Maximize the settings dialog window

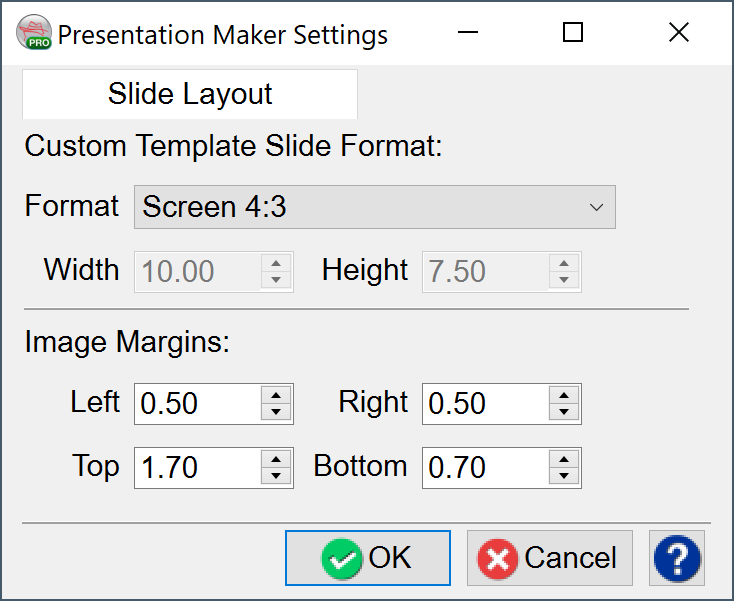click(573, 33)
